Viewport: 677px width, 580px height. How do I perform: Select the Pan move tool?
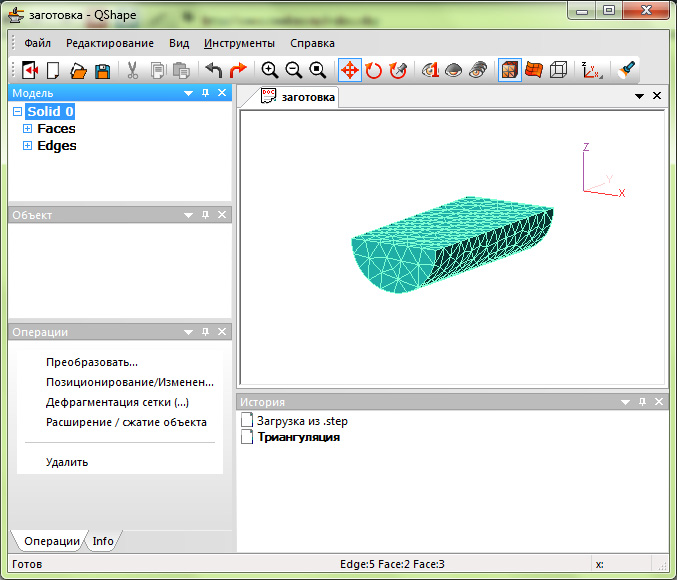pos(350,70)
